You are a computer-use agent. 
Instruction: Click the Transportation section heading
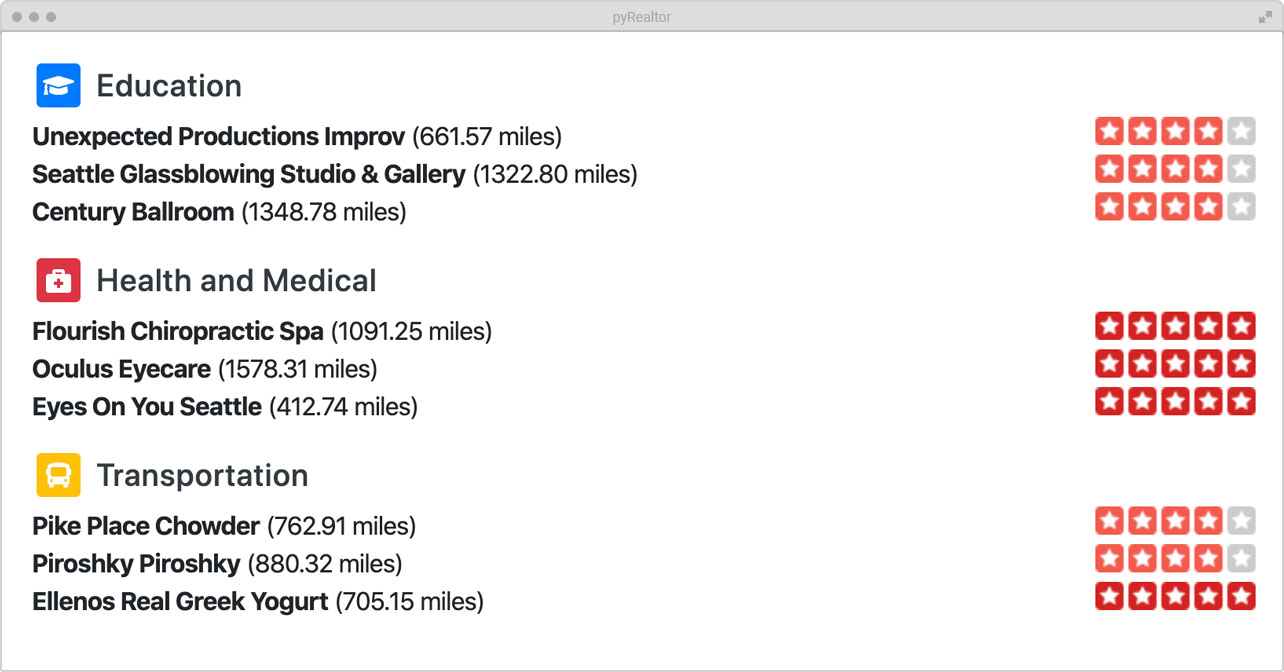202,475
